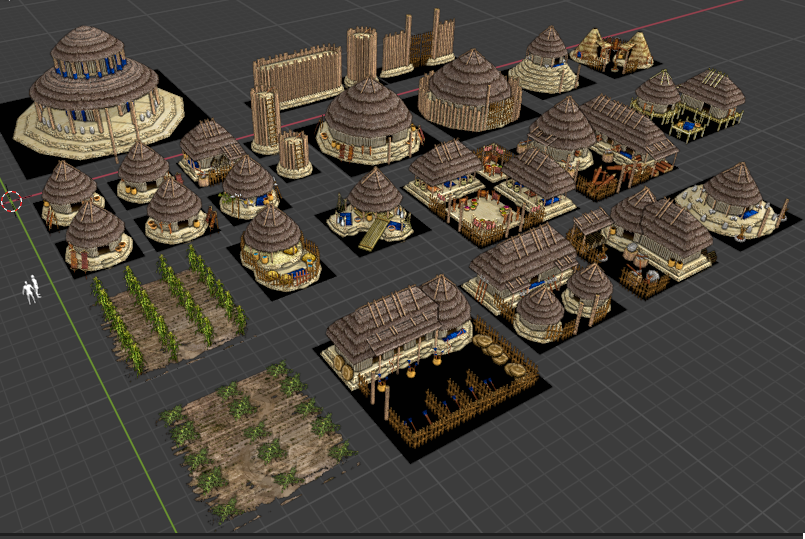Viewport: 805px width, 539px height.
Task: Select the short palisade tower near small huts
Action: click(294, 152)
